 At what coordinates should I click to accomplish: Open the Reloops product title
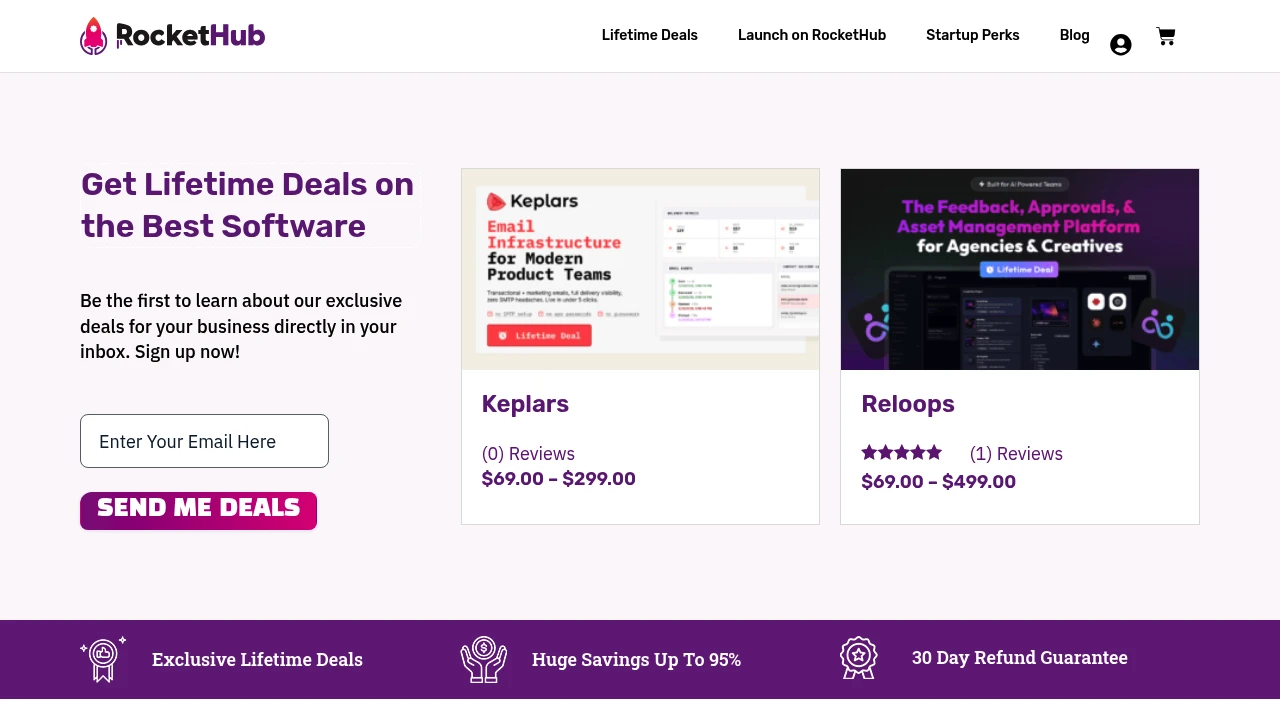908,404
